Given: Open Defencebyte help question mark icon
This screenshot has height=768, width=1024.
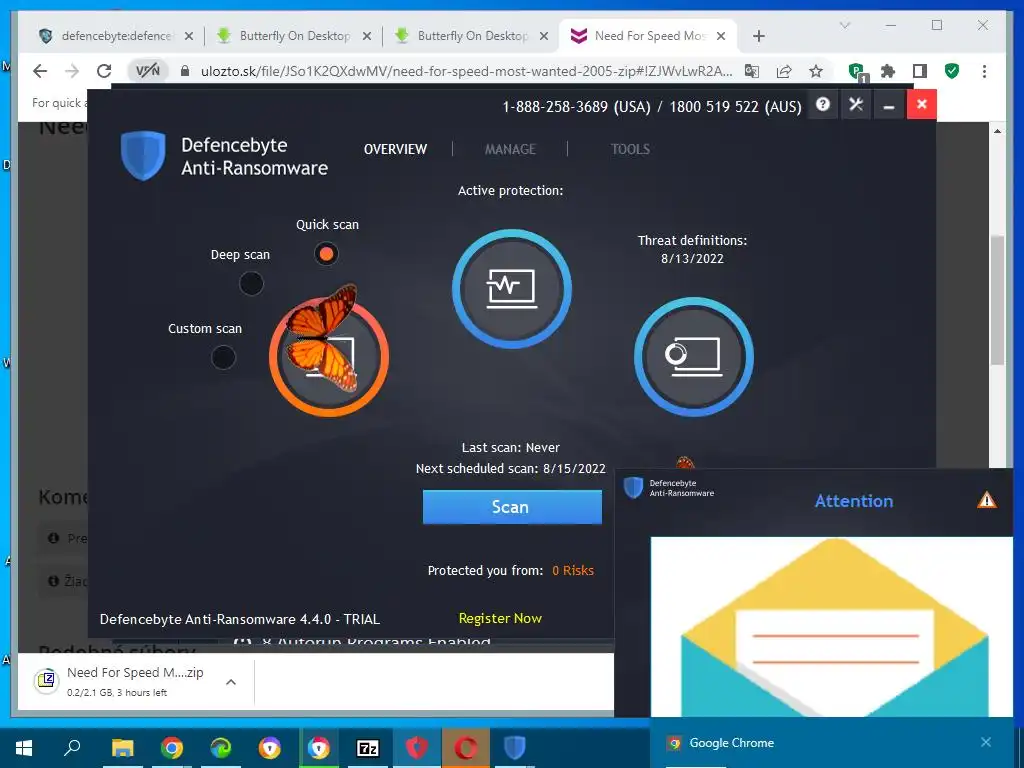Looking at the screenshot, I should (823, 104).
